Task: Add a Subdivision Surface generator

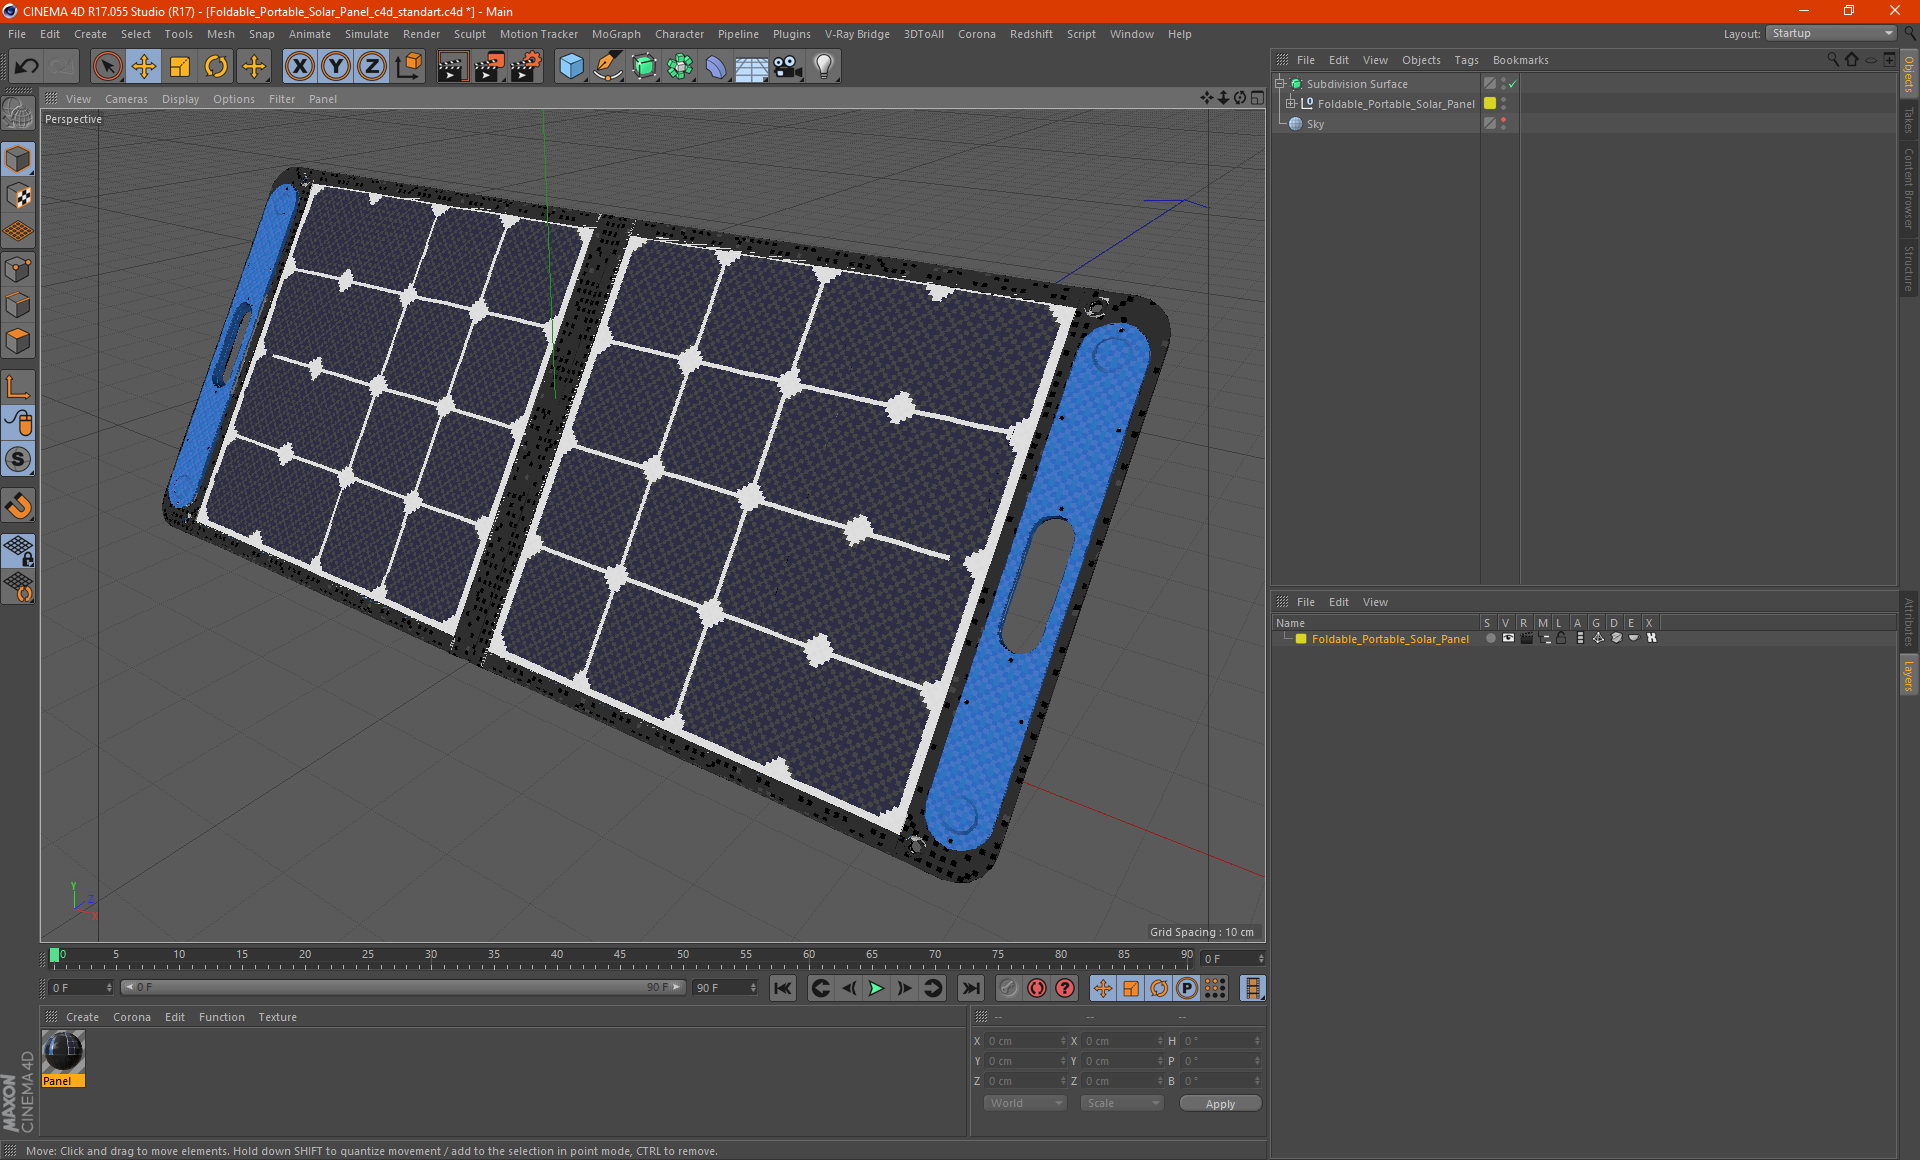Action: pyautogui.click(x=644, y=67)
